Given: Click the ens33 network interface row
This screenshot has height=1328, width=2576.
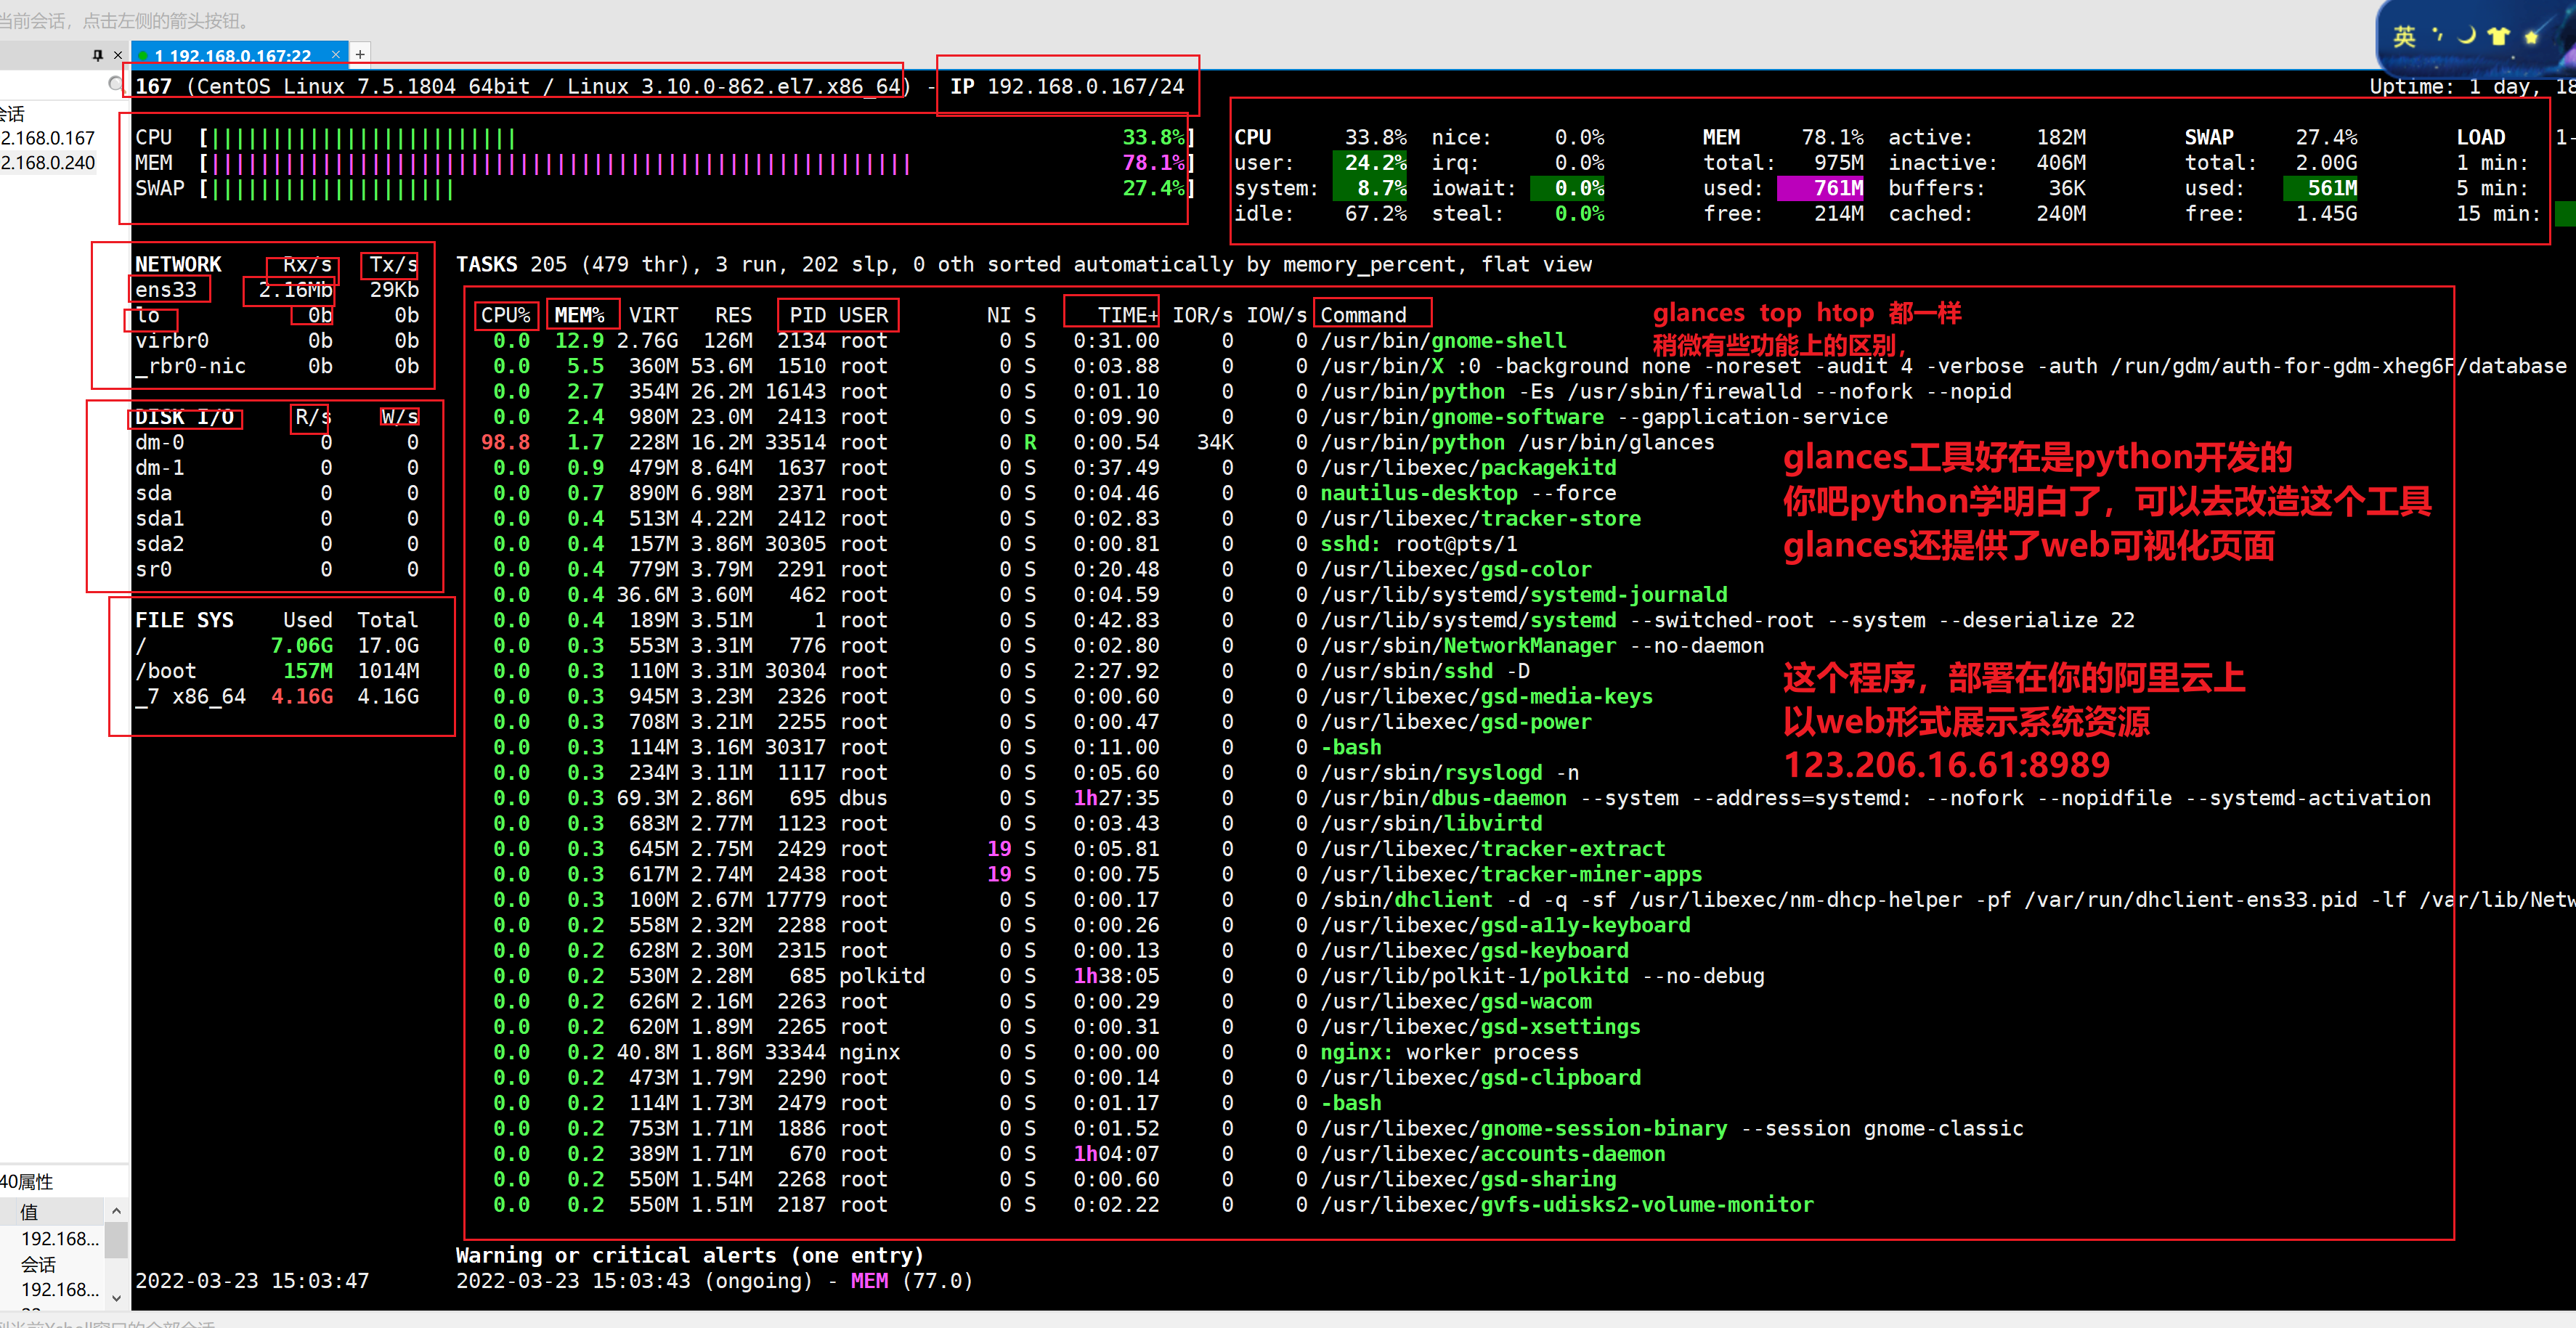Looking at the screenshot, I should (x=277, y=290).
